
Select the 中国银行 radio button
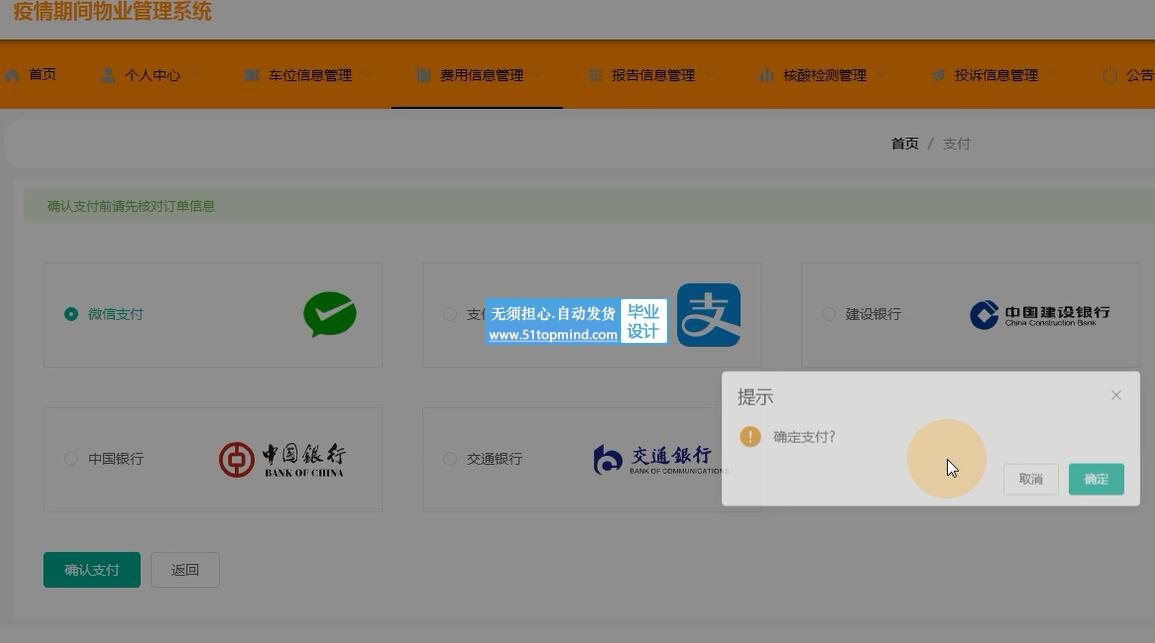(x=71, y=459)
